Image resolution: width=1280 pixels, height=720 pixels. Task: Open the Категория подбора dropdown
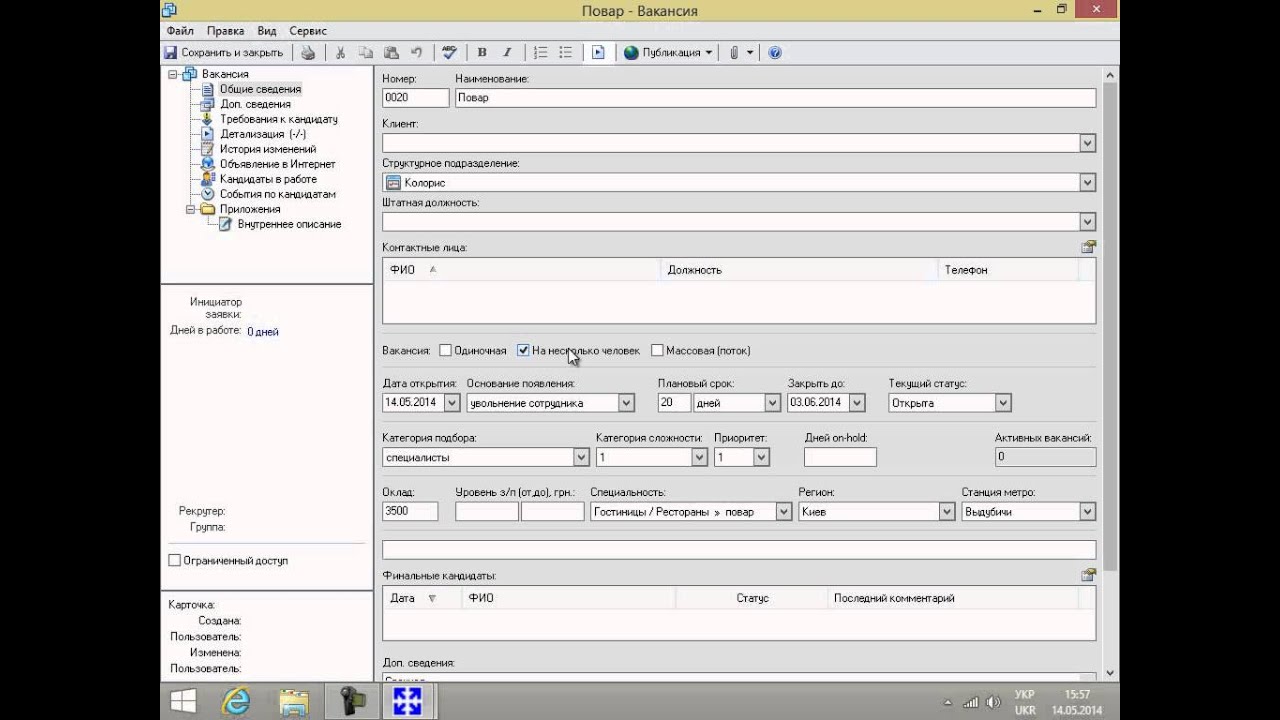(581, 457)
